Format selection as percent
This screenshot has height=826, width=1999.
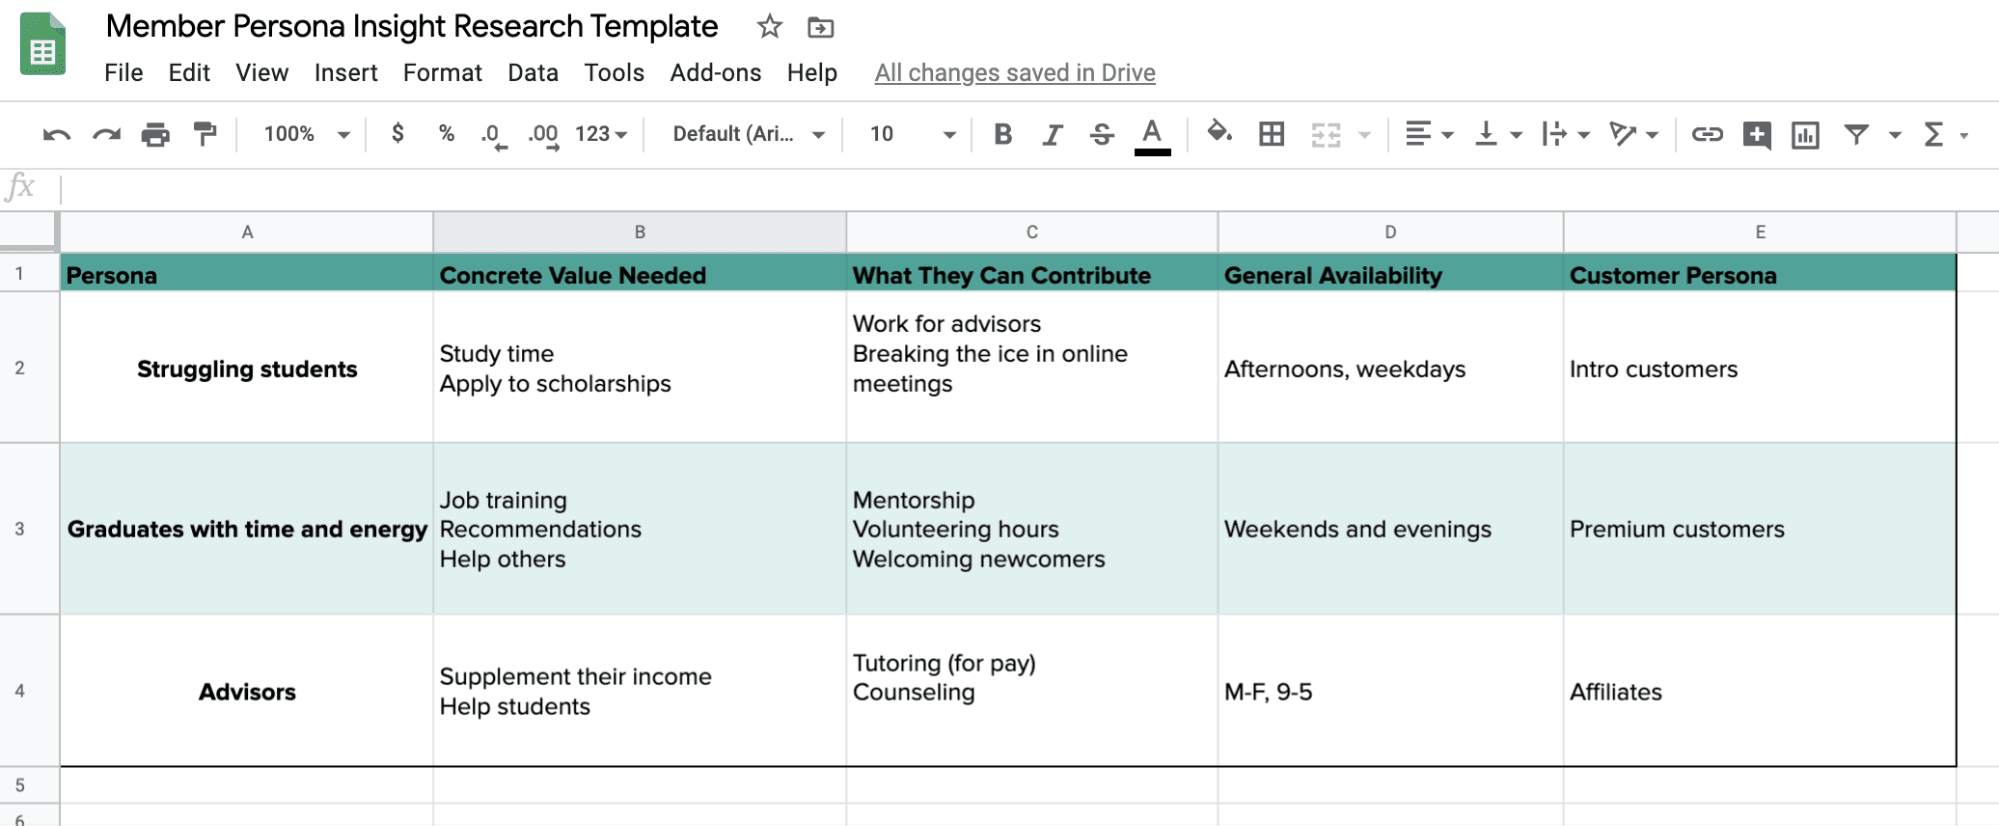[x=444, y=133]
